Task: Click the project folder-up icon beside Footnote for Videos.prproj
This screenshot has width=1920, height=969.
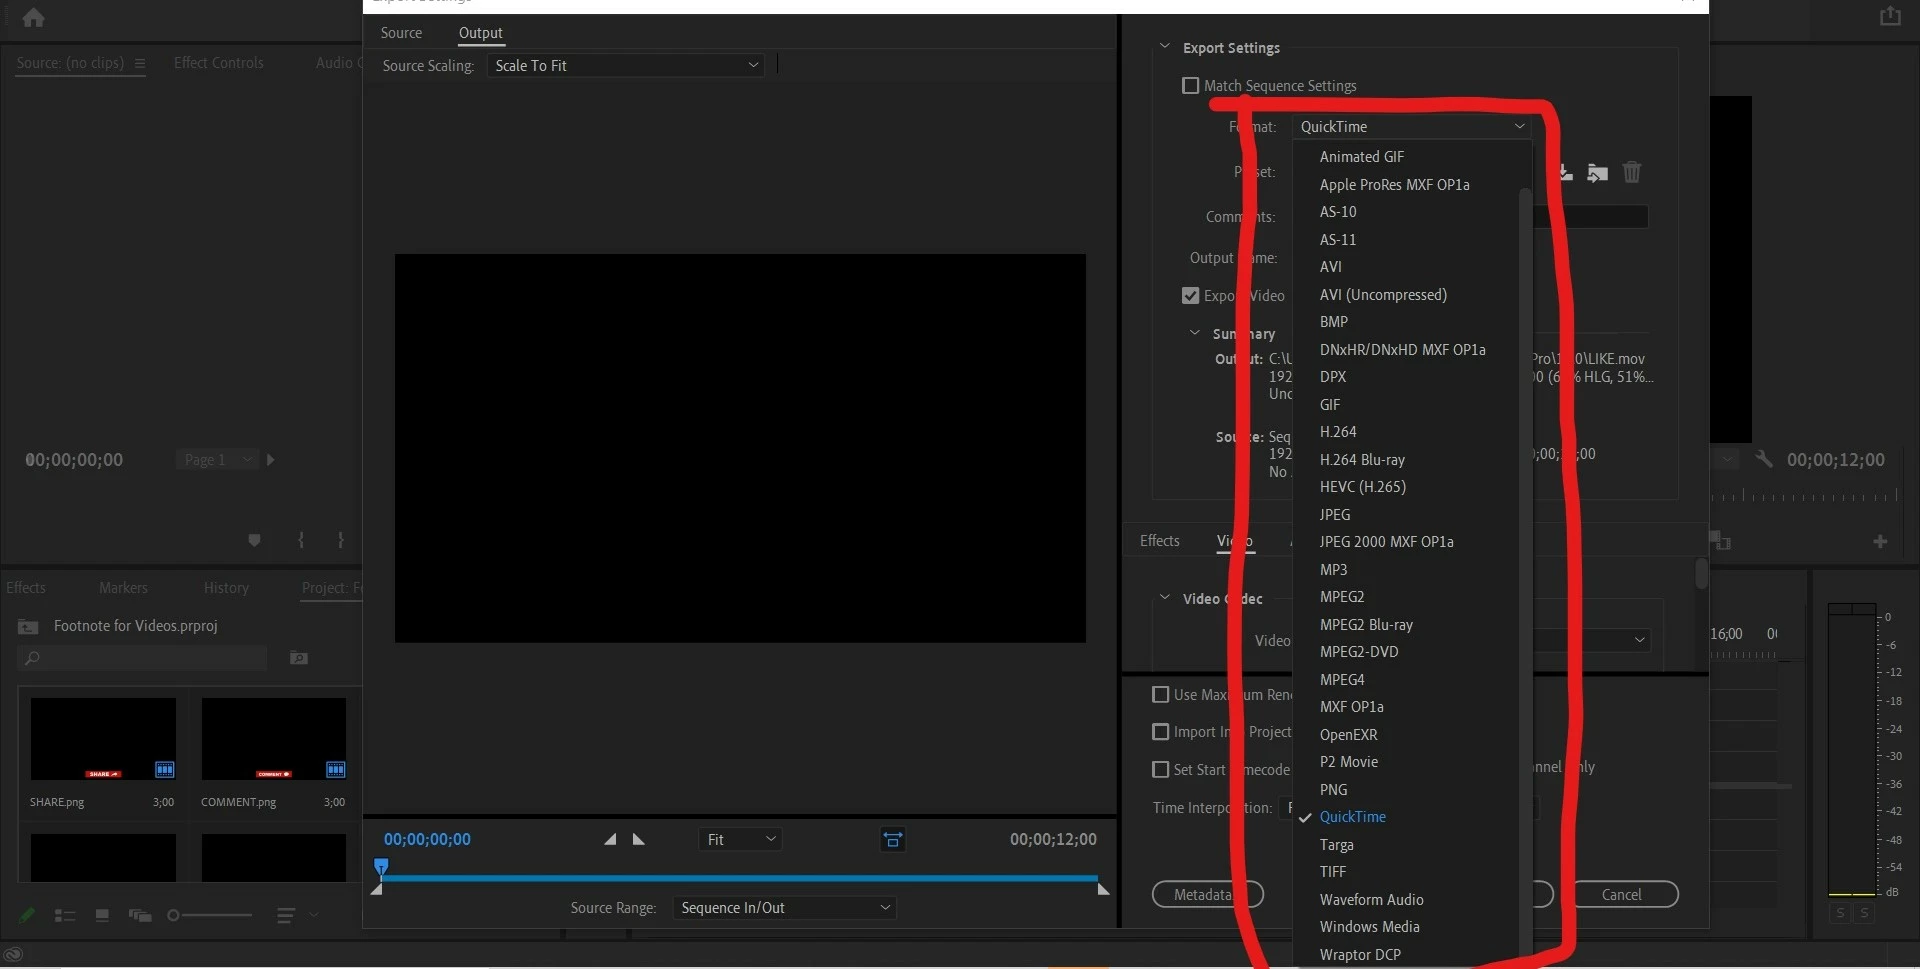Action: coord(28,627)
